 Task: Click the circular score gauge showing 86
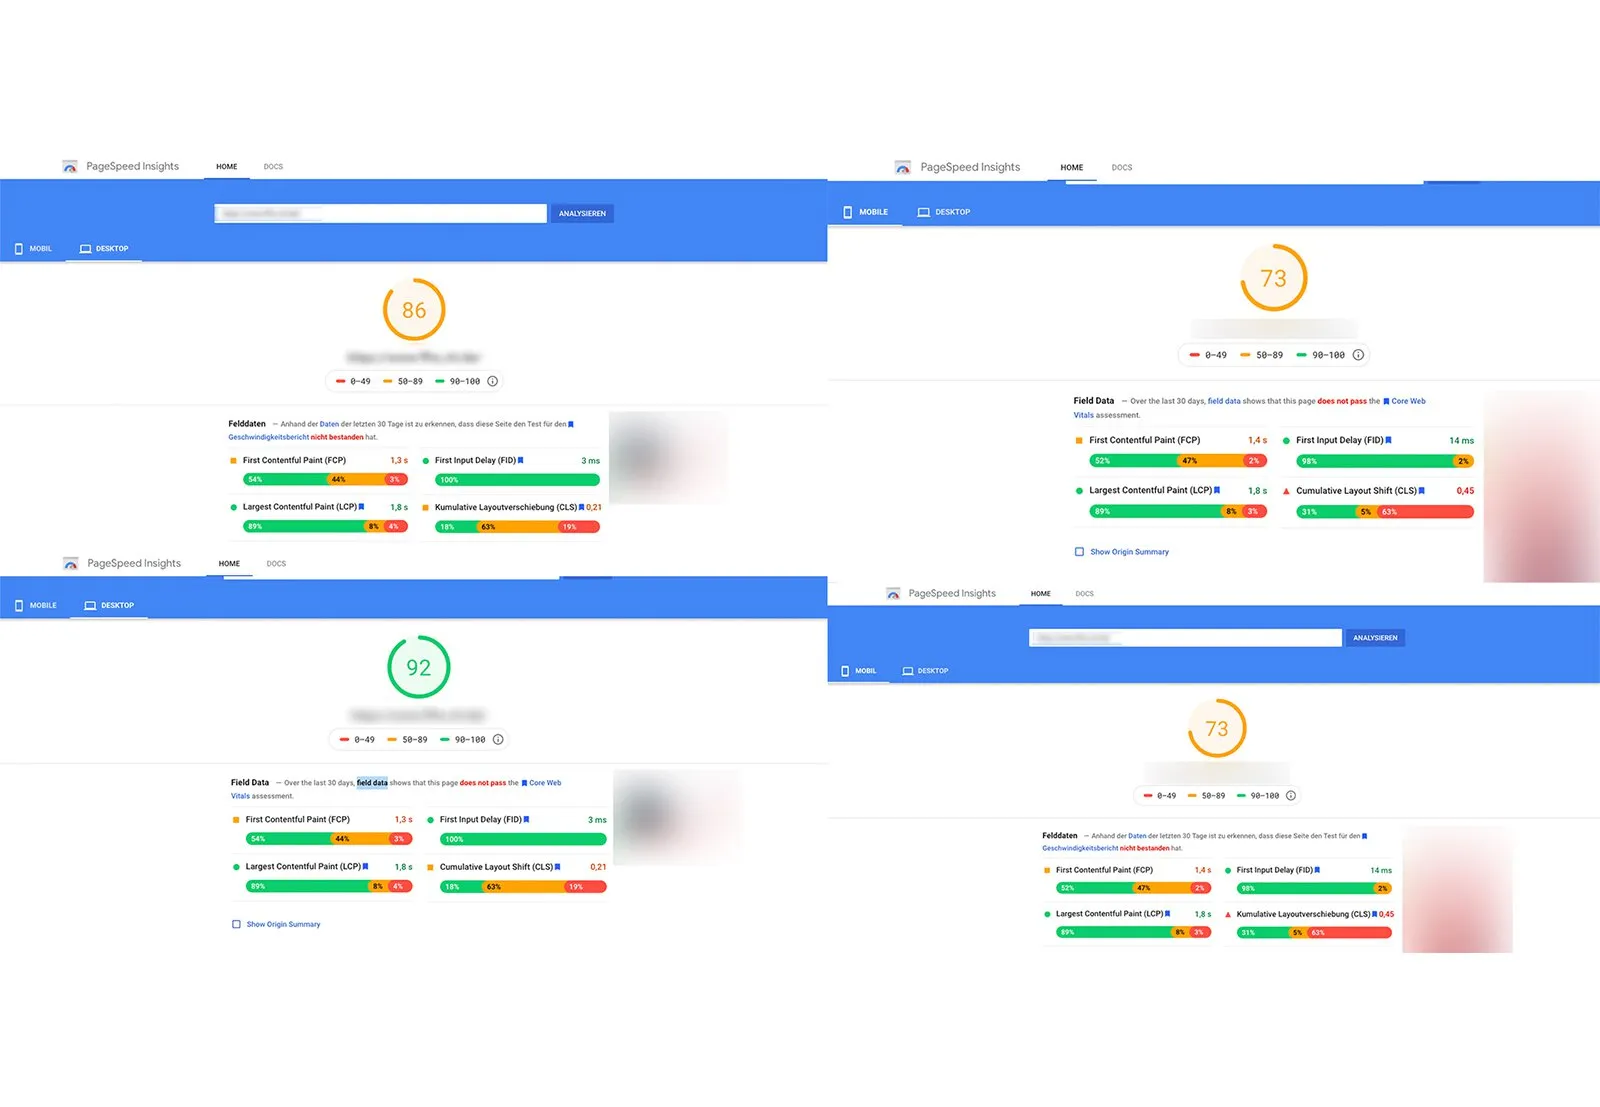click(414, 310)
